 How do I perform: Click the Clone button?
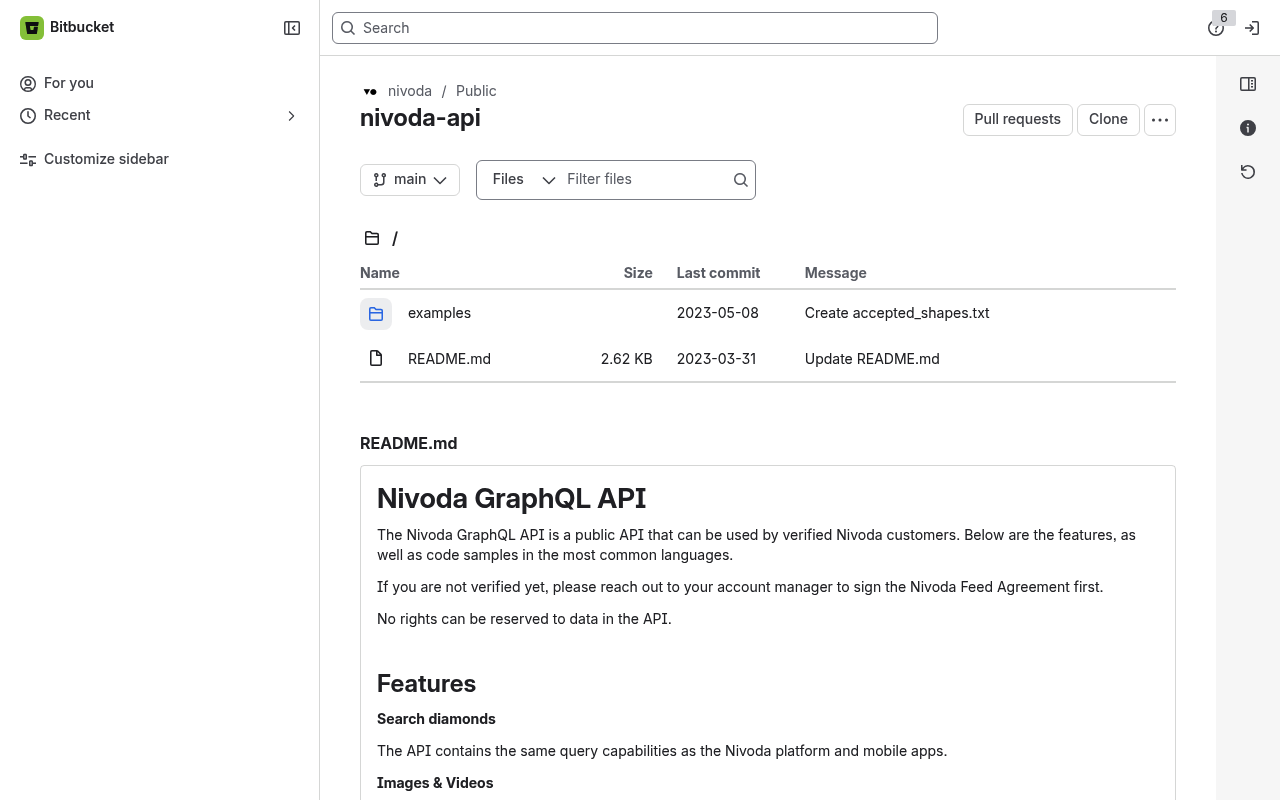click(x=1108, y=120)
